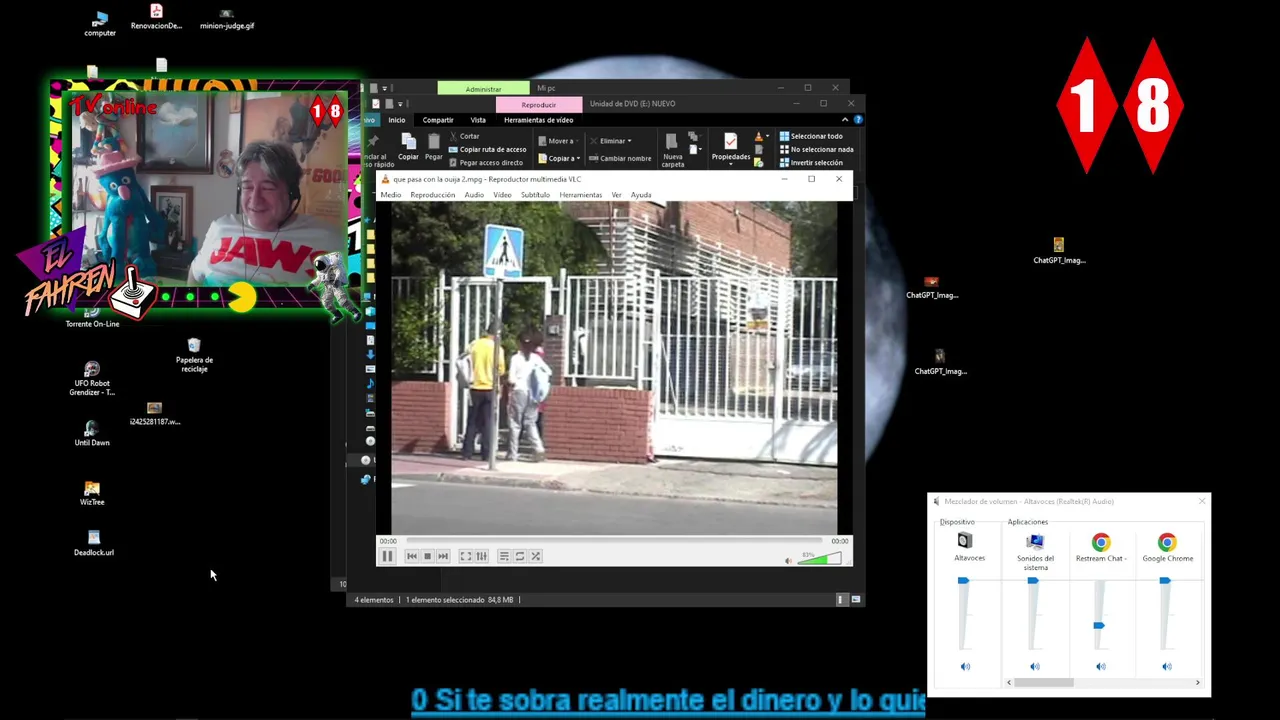Image resolution: width=1280 pixels, height=720 pixels.
Task: Select Papelera de reciclaje desktop icon
Action: click(x=194, y=355)
